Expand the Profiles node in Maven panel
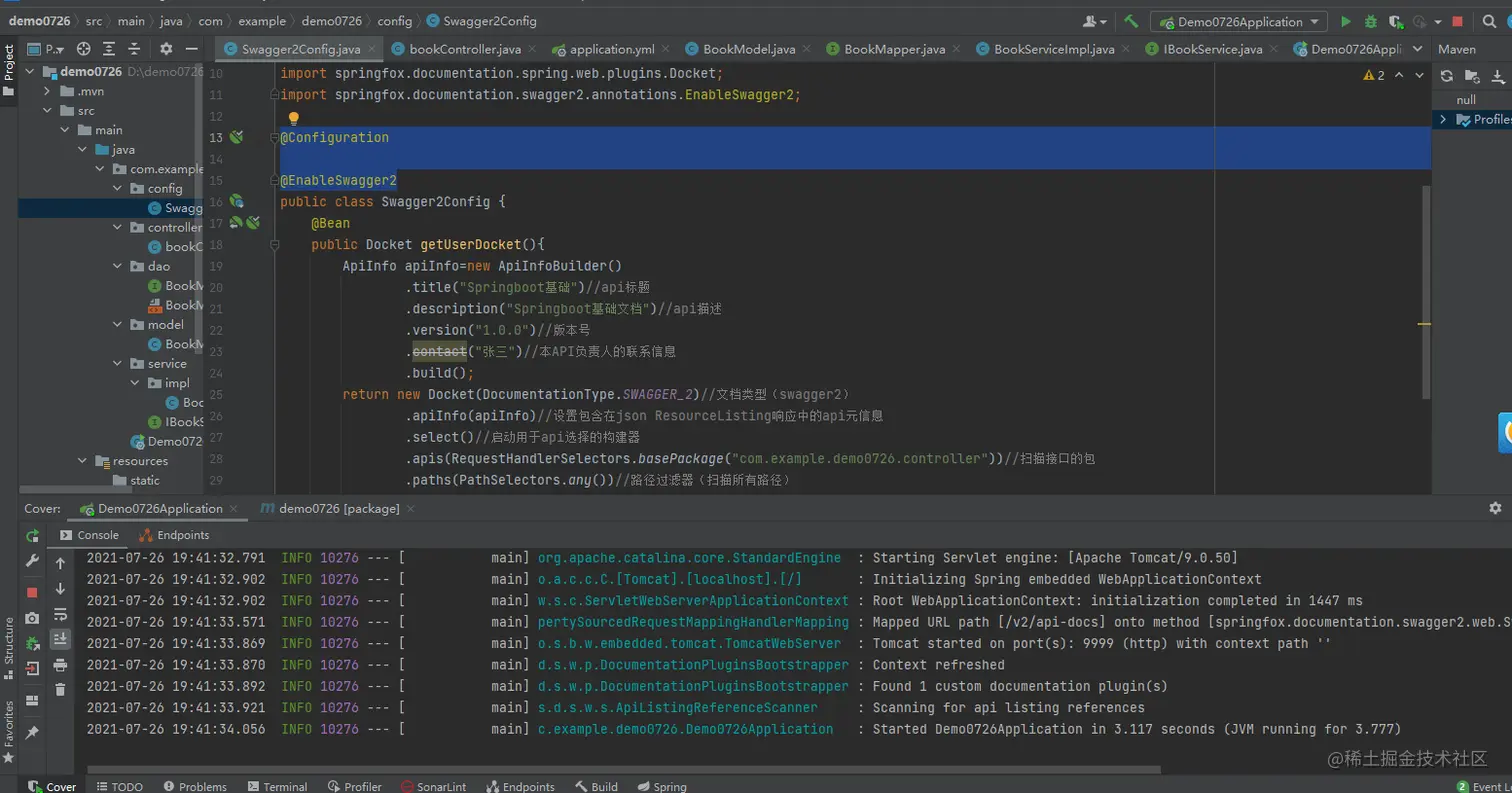The height and width of the screenshot is (793, 1512). (x=1442, y=120)
